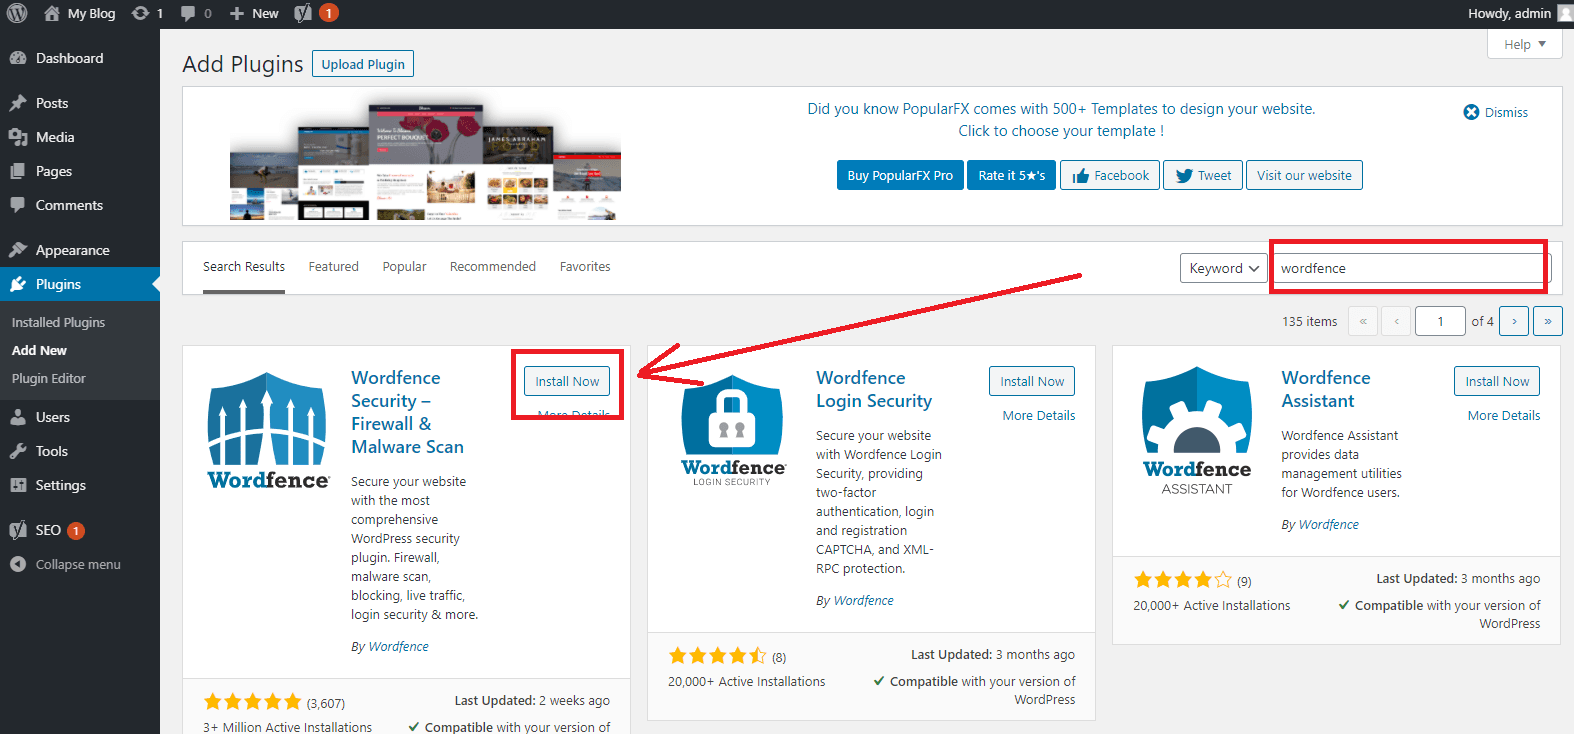Screen dimensions: 1574x734
Task: Click the plugin search input field
Action: [x=1412, y=268]
